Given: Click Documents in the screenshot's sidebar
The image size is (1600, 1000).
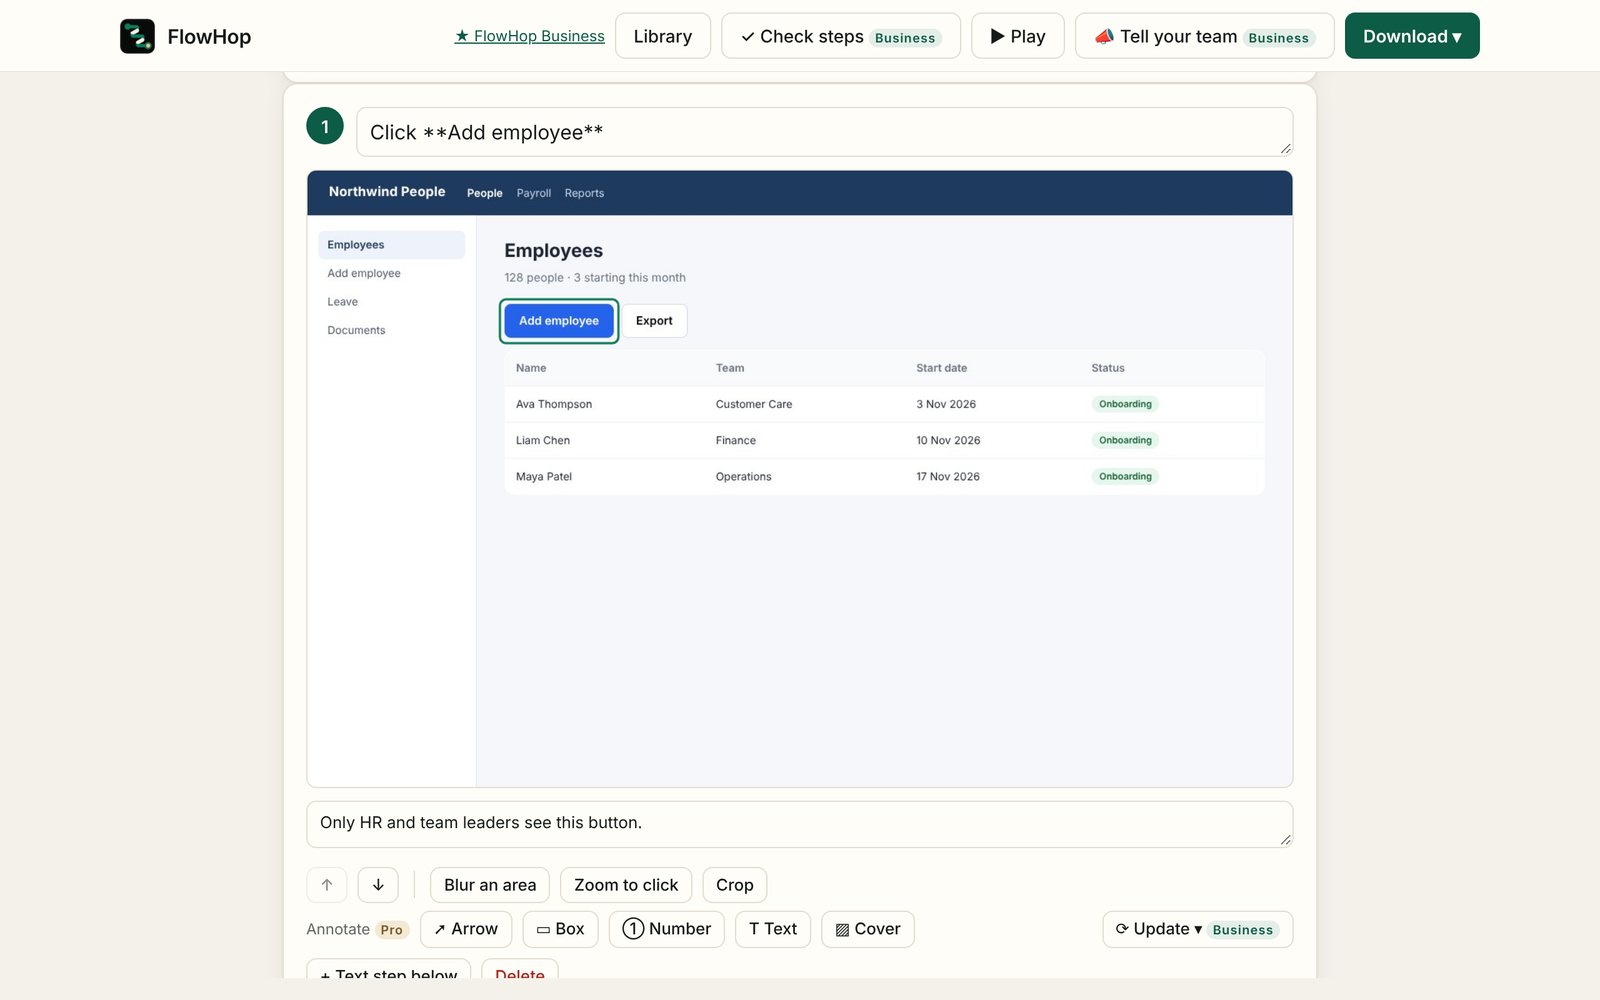Looking at the screenshot, I should pos(356,330).
